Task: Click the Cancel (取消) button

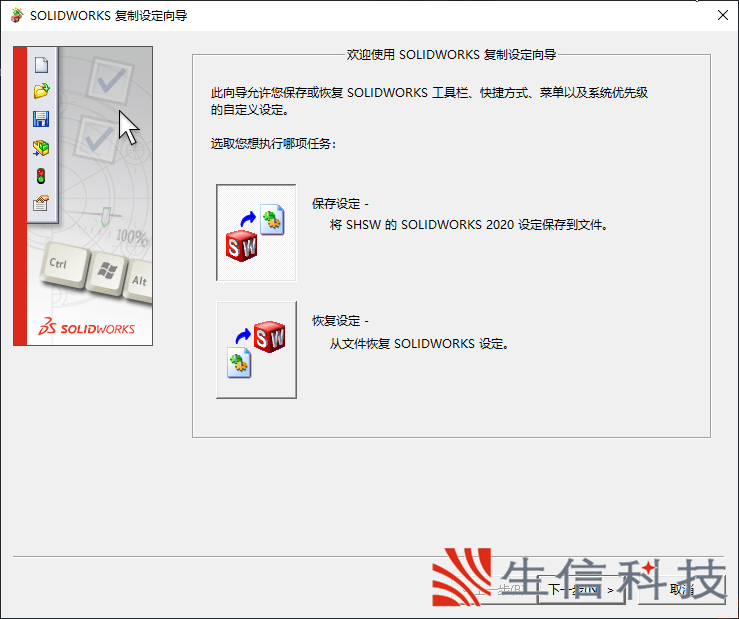Action: click(x=682, y=589)
